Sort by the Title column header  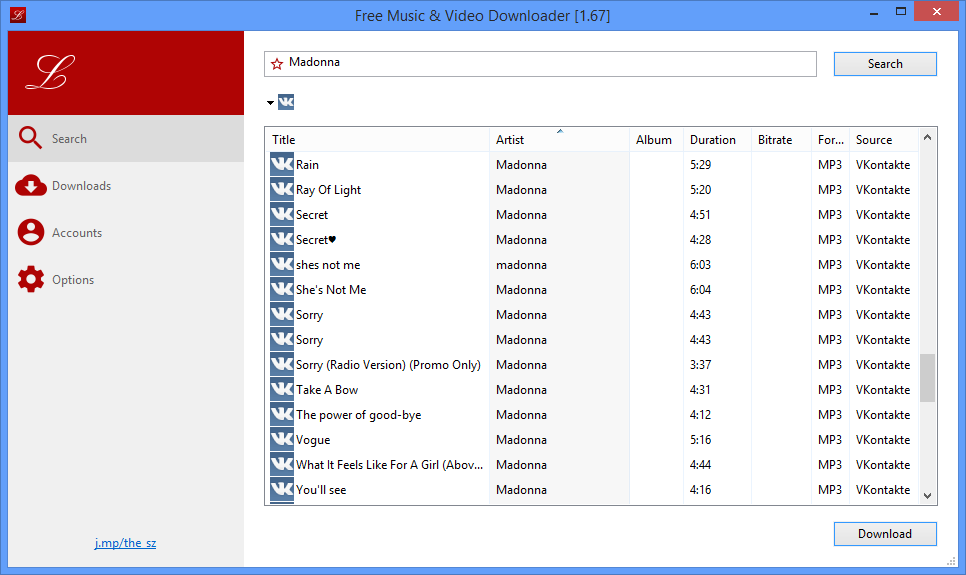coord(377,139)
